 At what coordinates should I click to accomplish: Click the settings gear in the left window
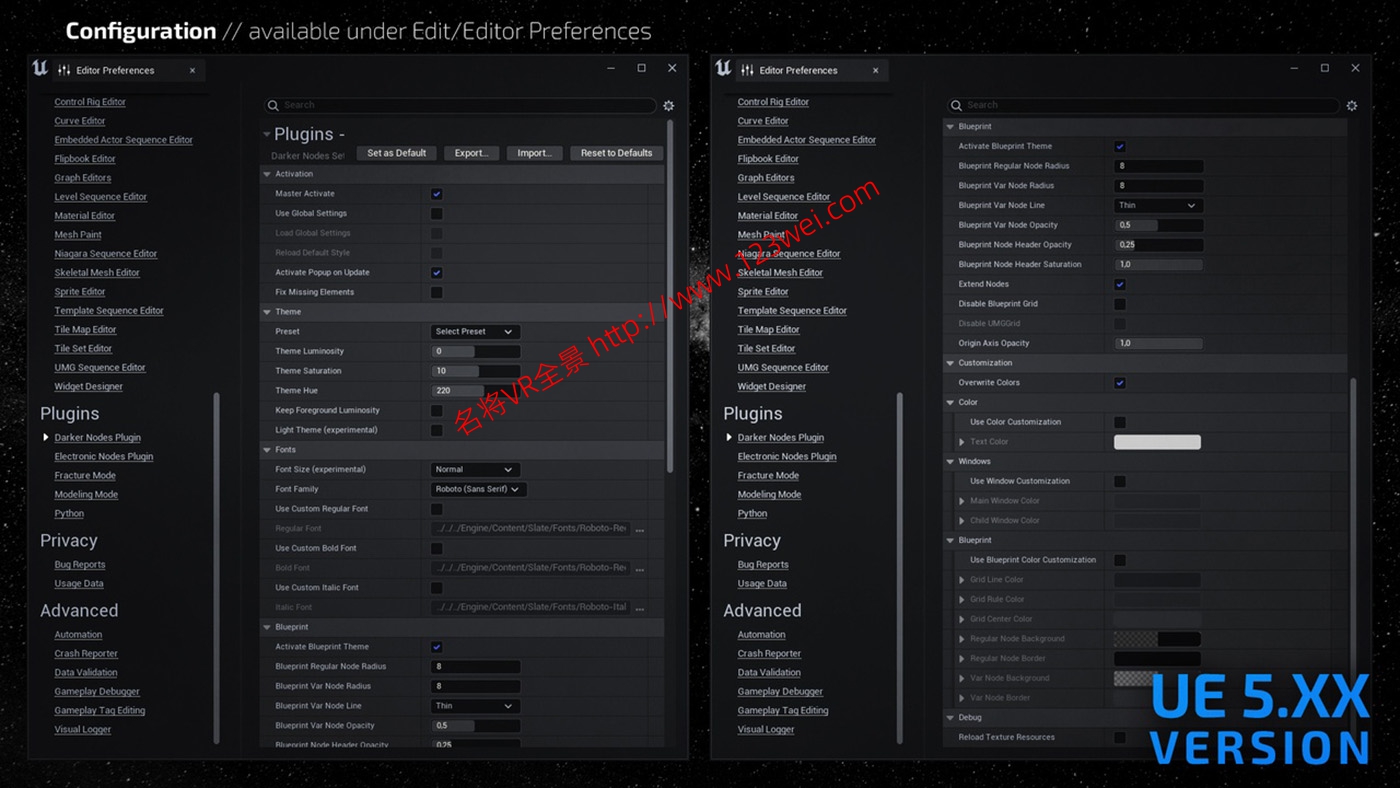tap(668, 105)
